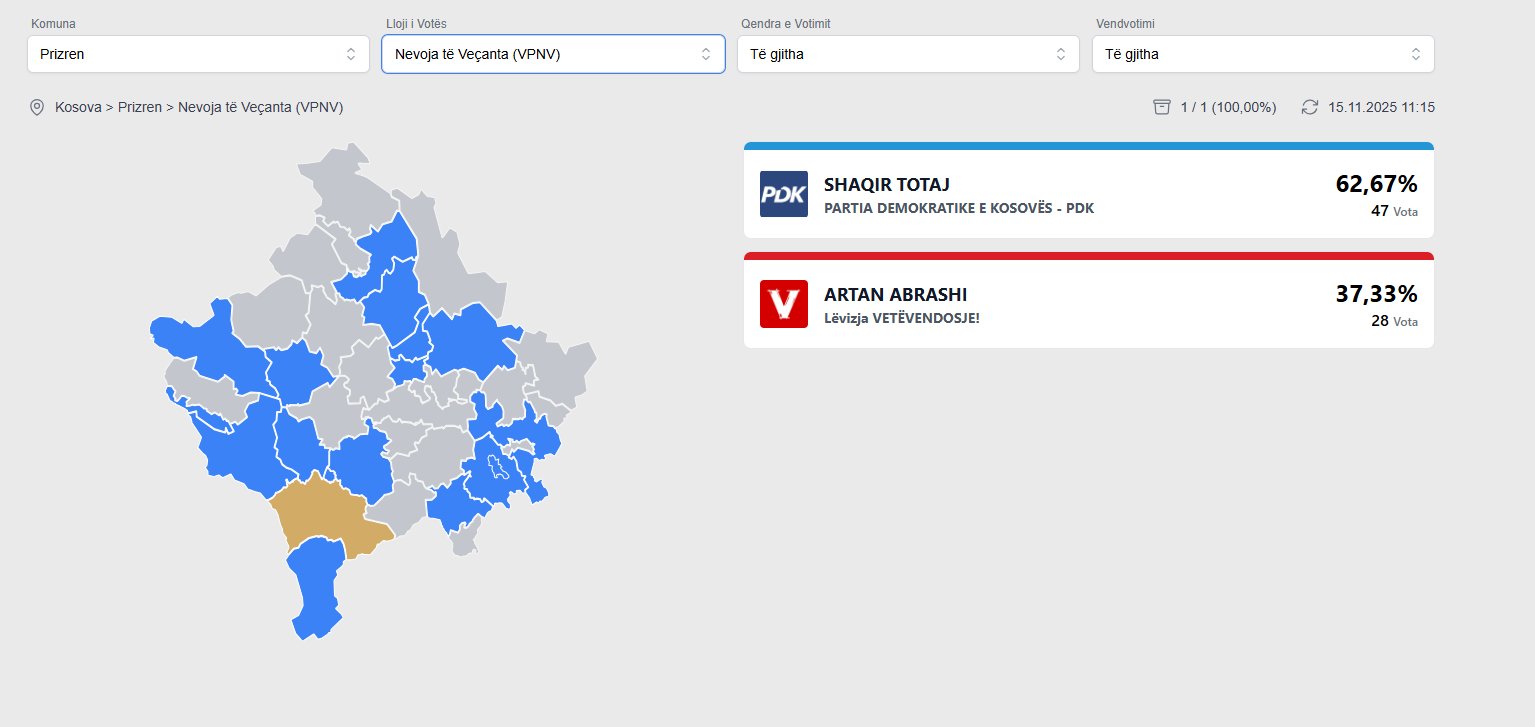Click Prizren in the breadcrumb path
Image resolution: width=1535 pixels, height=727 pixels.
[x=140, y=107]
